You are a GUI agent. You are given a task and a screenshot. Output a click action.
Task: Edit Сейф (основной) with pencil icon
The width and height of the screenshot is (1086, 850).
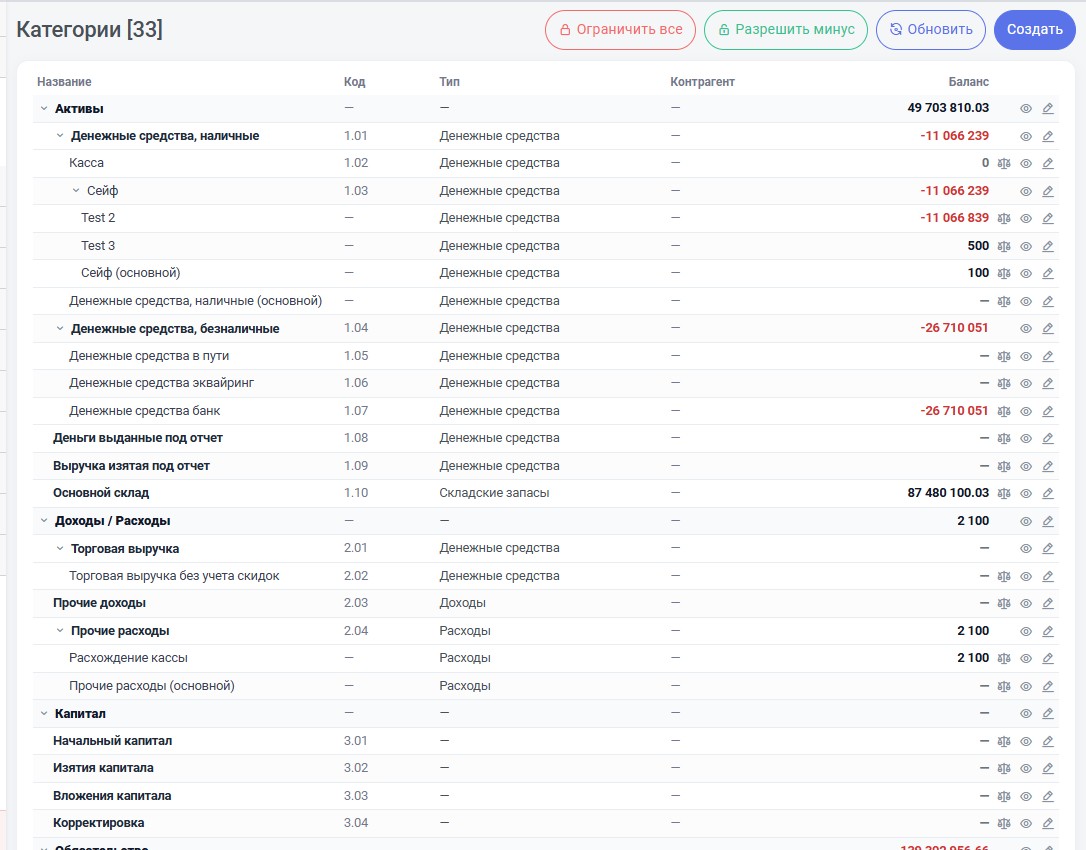(1048, 274)
